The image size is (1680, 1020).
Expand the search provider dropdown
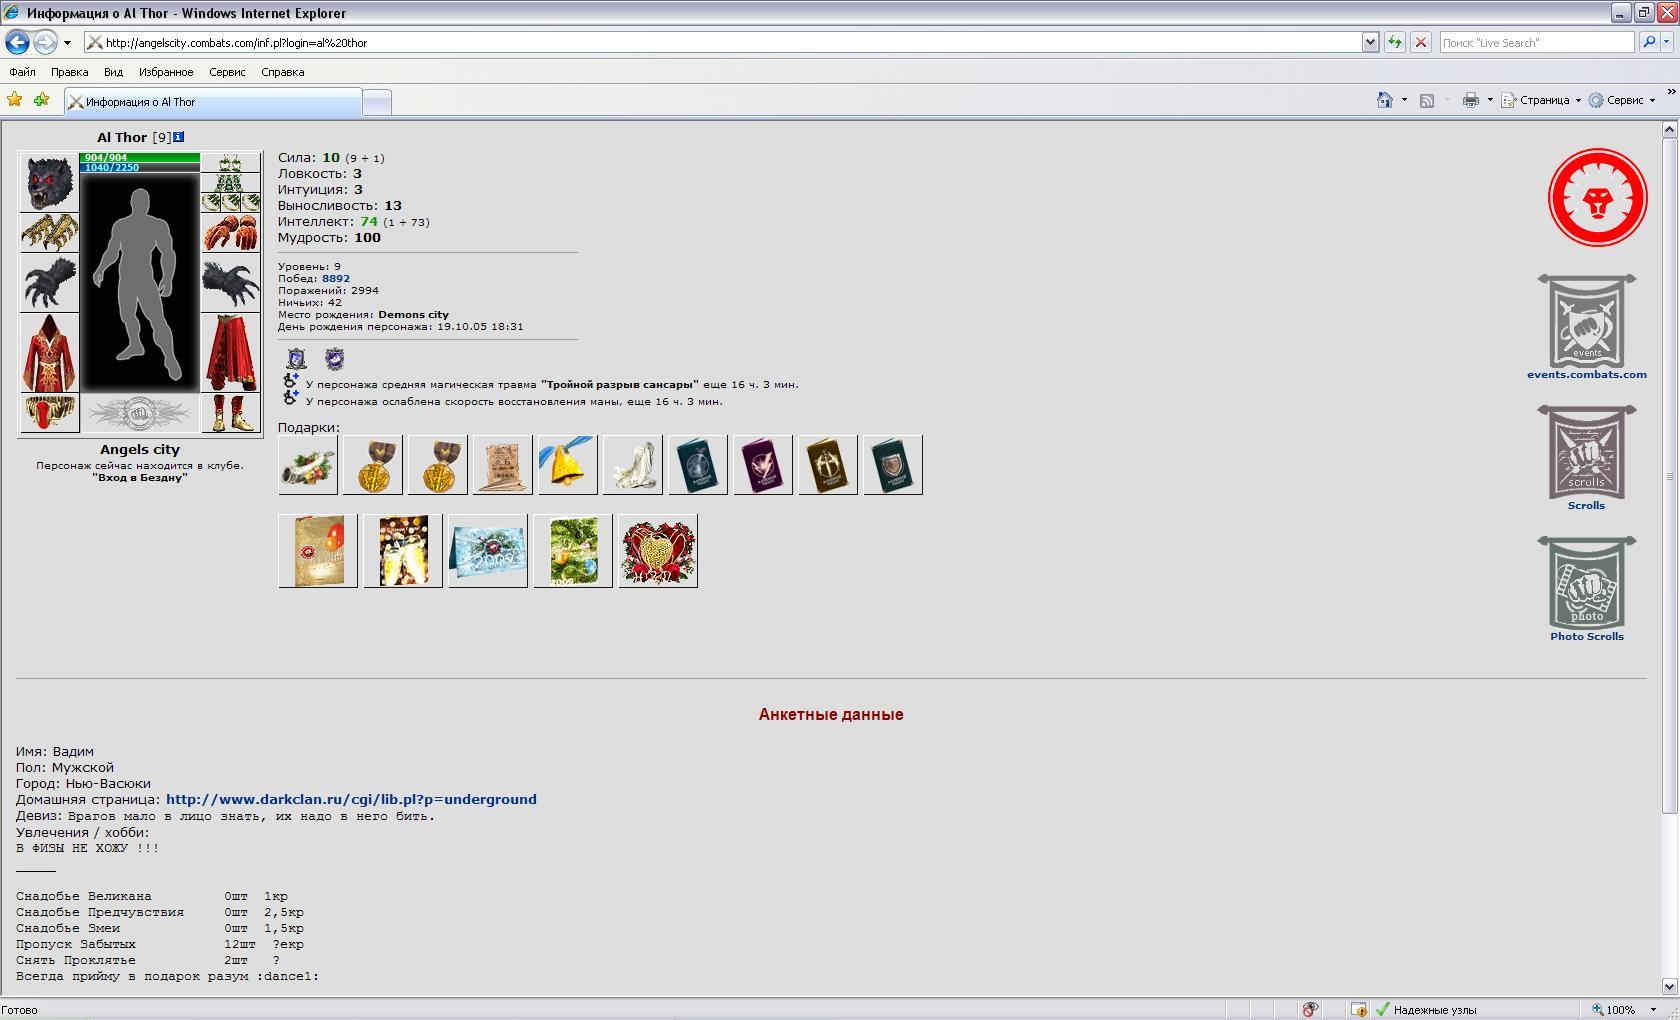[1667, 42]
